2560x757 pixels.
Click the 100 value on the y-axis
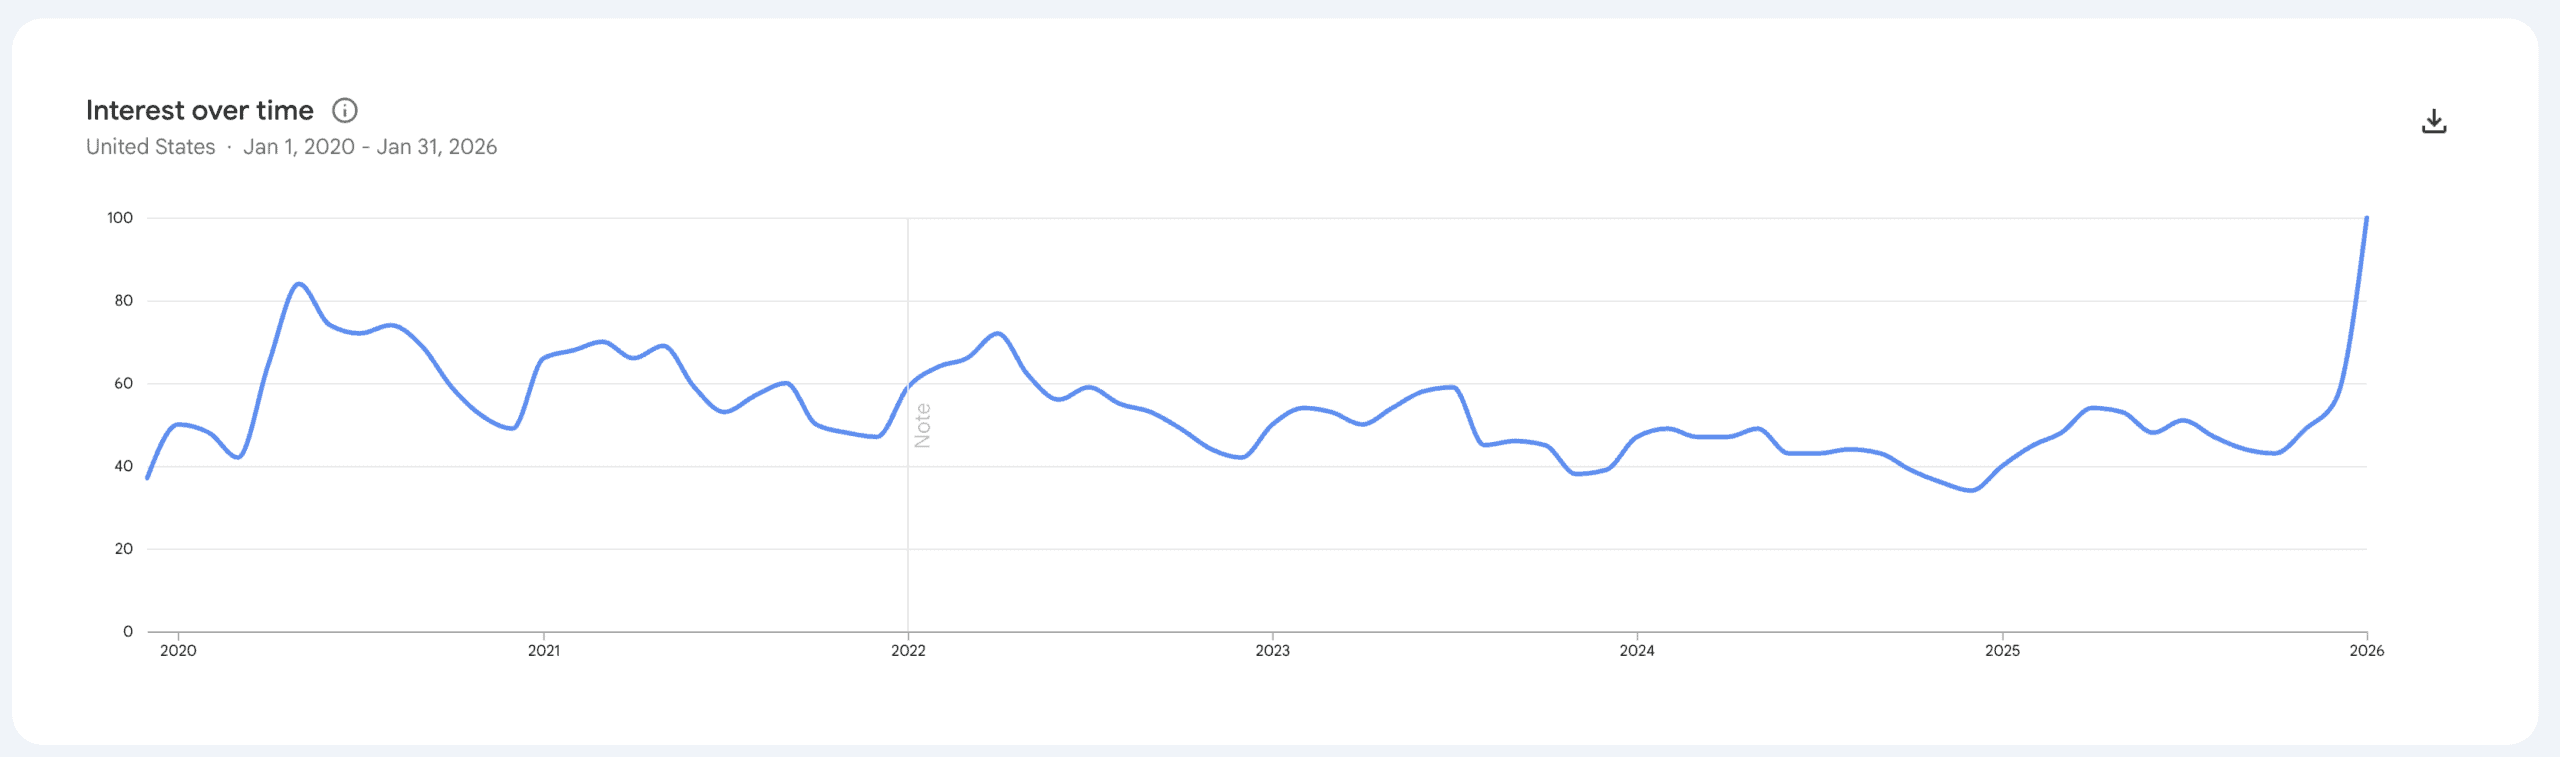point(120,218)
